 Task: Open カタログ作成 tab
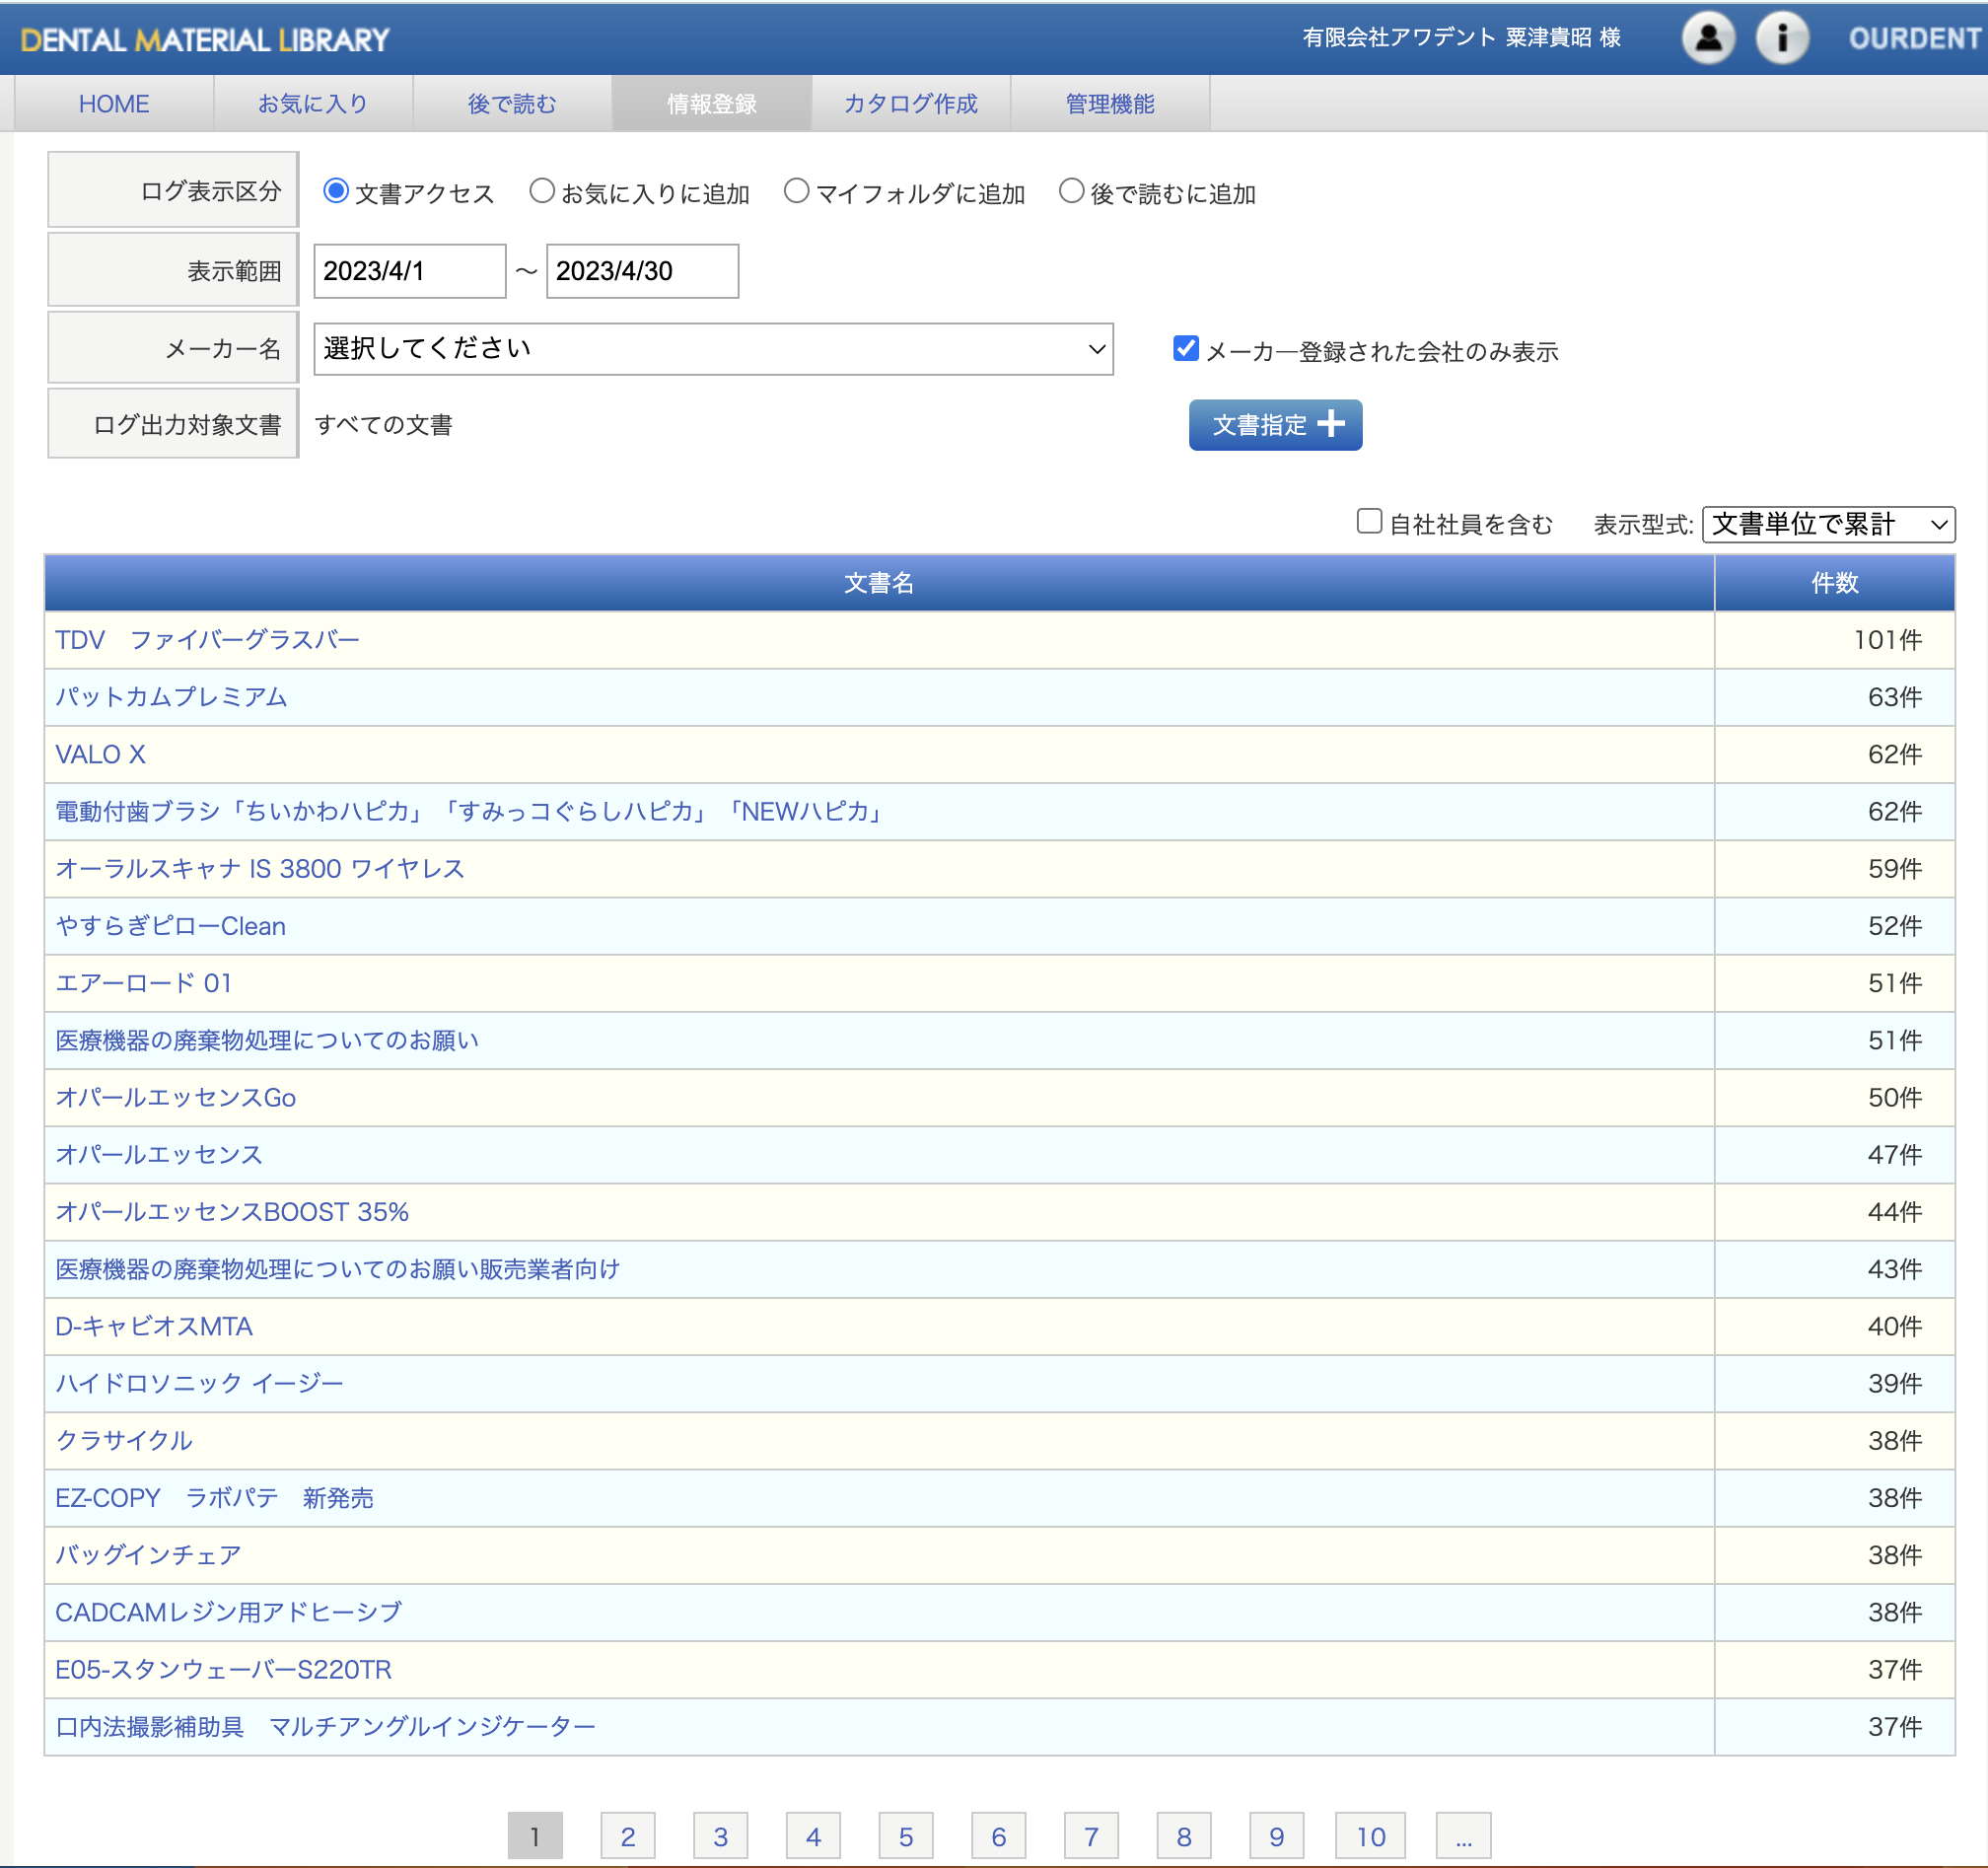tap(911, 104)
